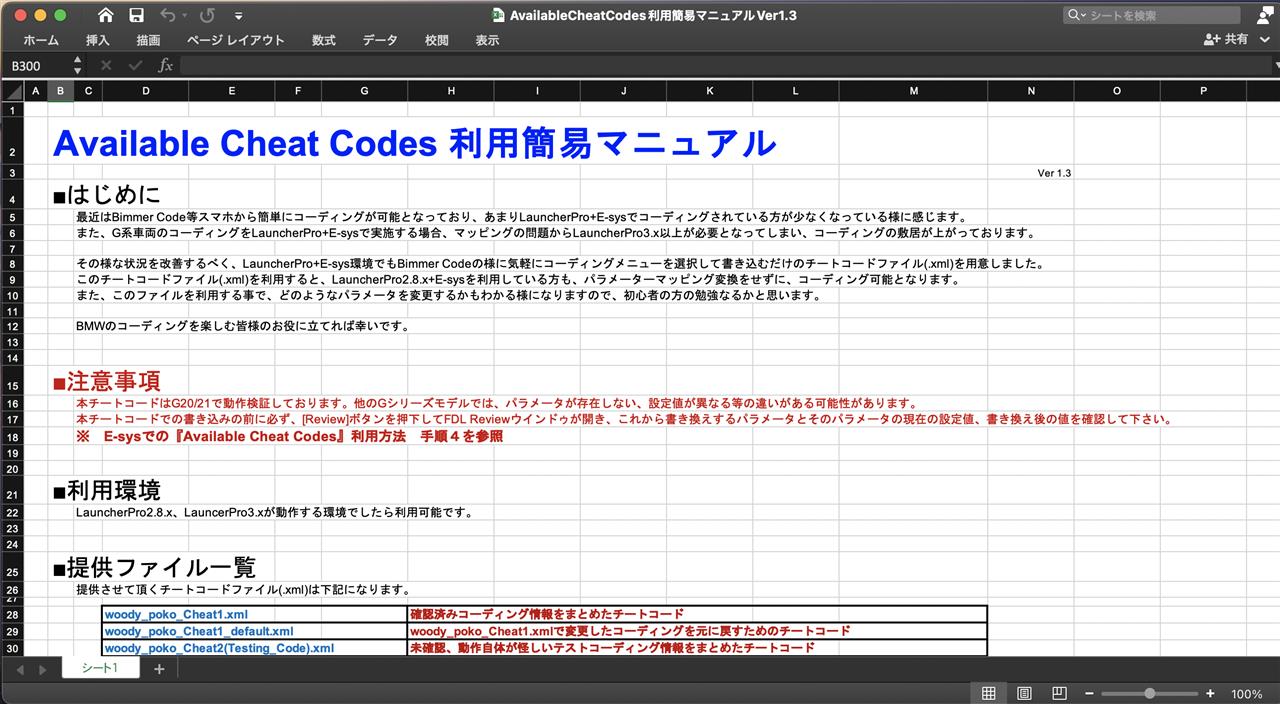Image resolution: width=1280 pixels, height=704 pixels.
Task: Switch to Page Layout view in the status bar
Action: coord(1024,693)
